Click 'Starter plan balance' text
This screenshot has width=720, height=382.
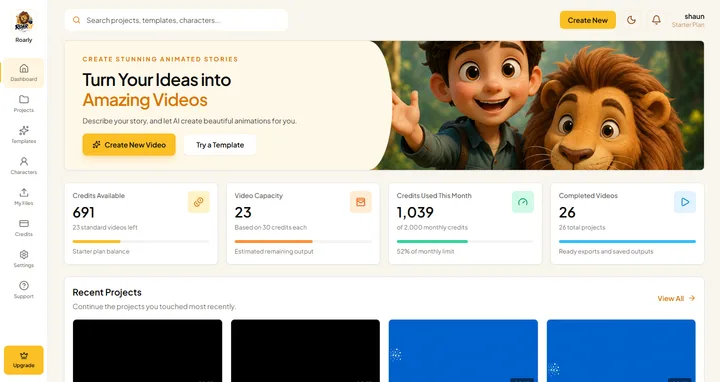coord(101,252)
